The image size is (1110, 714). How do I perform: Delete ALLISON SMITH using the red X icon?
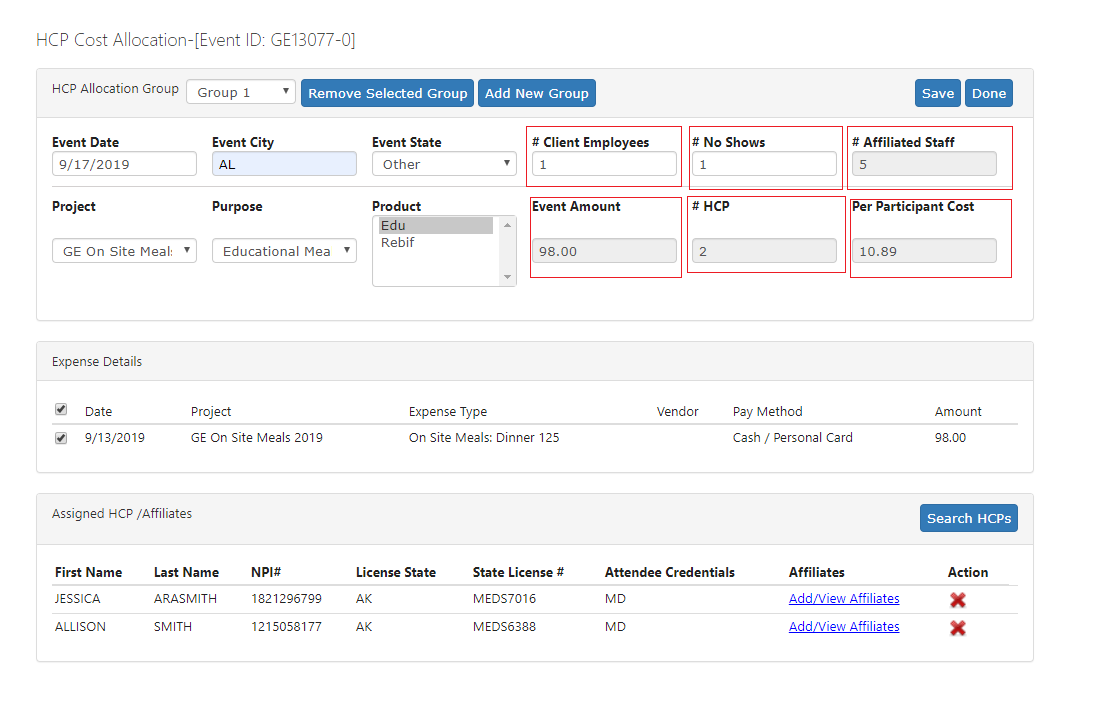(957, 628)
